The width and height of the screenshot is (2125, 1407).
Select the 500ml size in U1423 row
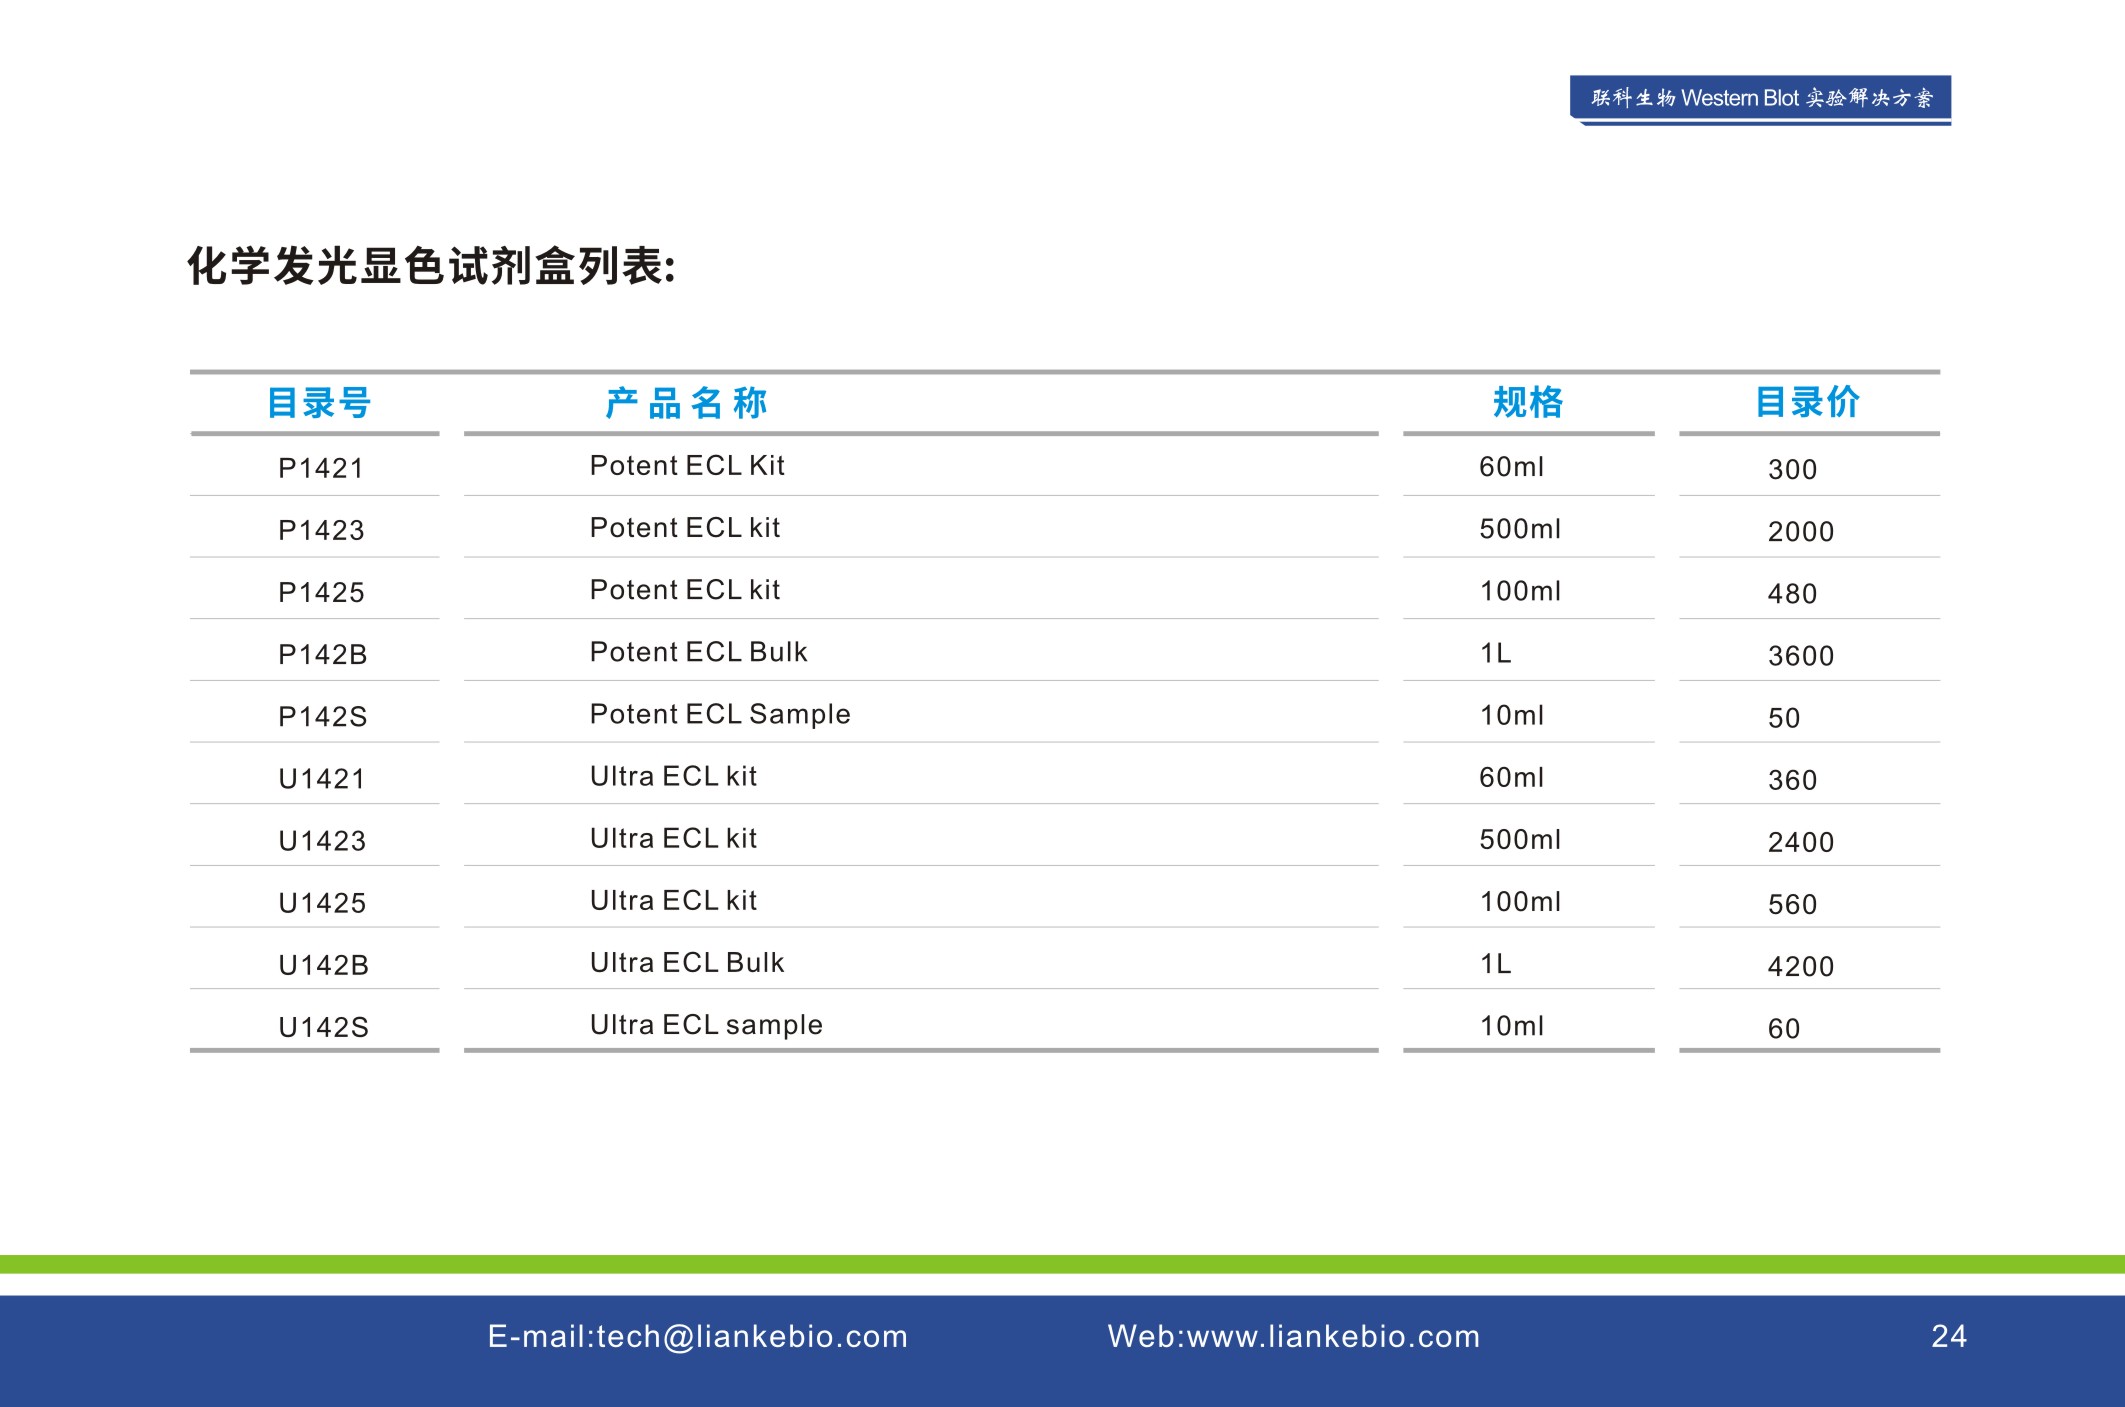click(x=1520, y=839)
